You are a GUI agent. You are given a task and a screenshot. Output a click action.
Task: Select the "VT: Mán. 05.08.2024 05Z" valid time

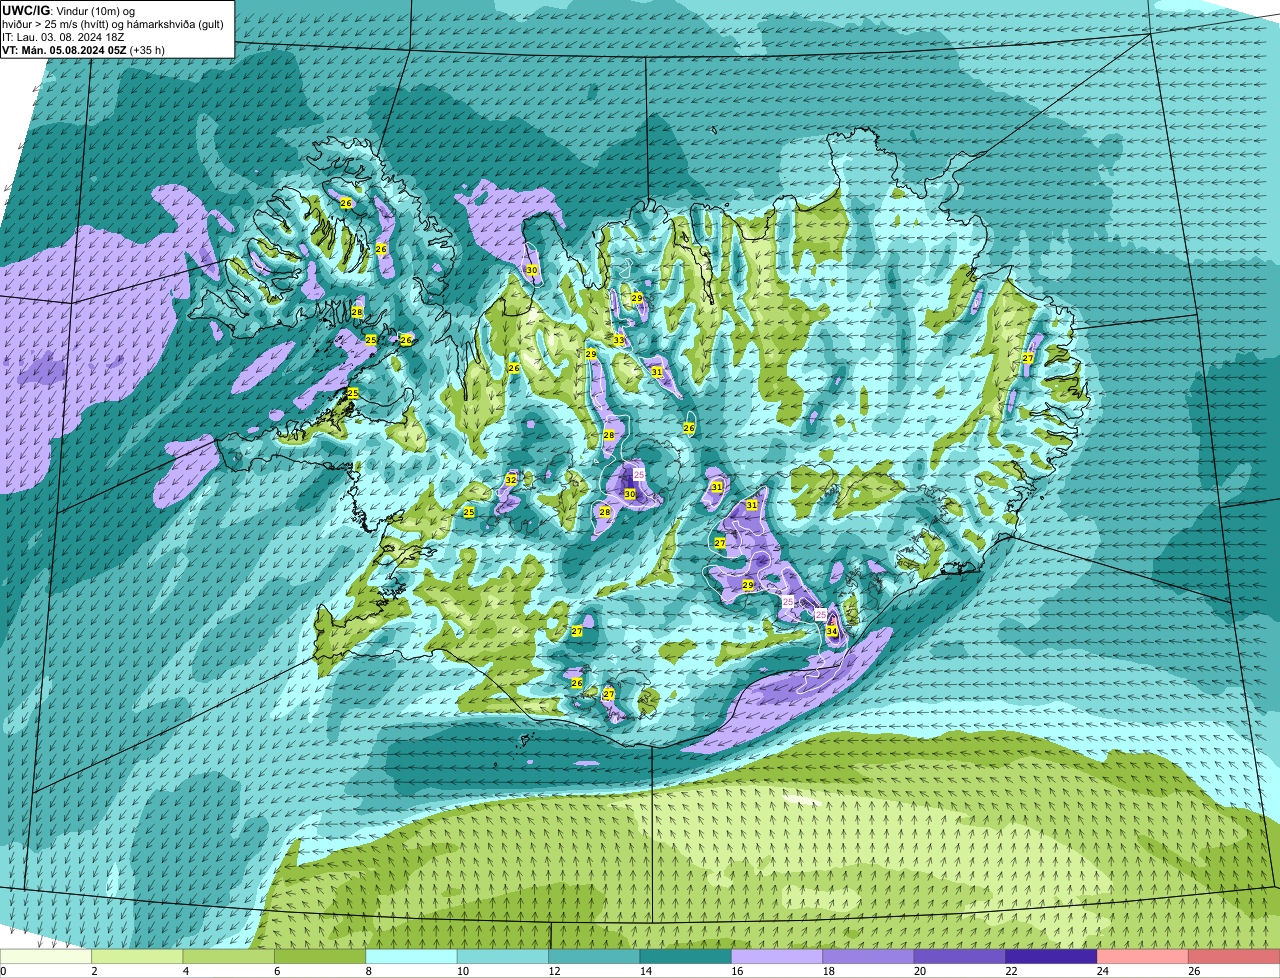pos(64,50)
